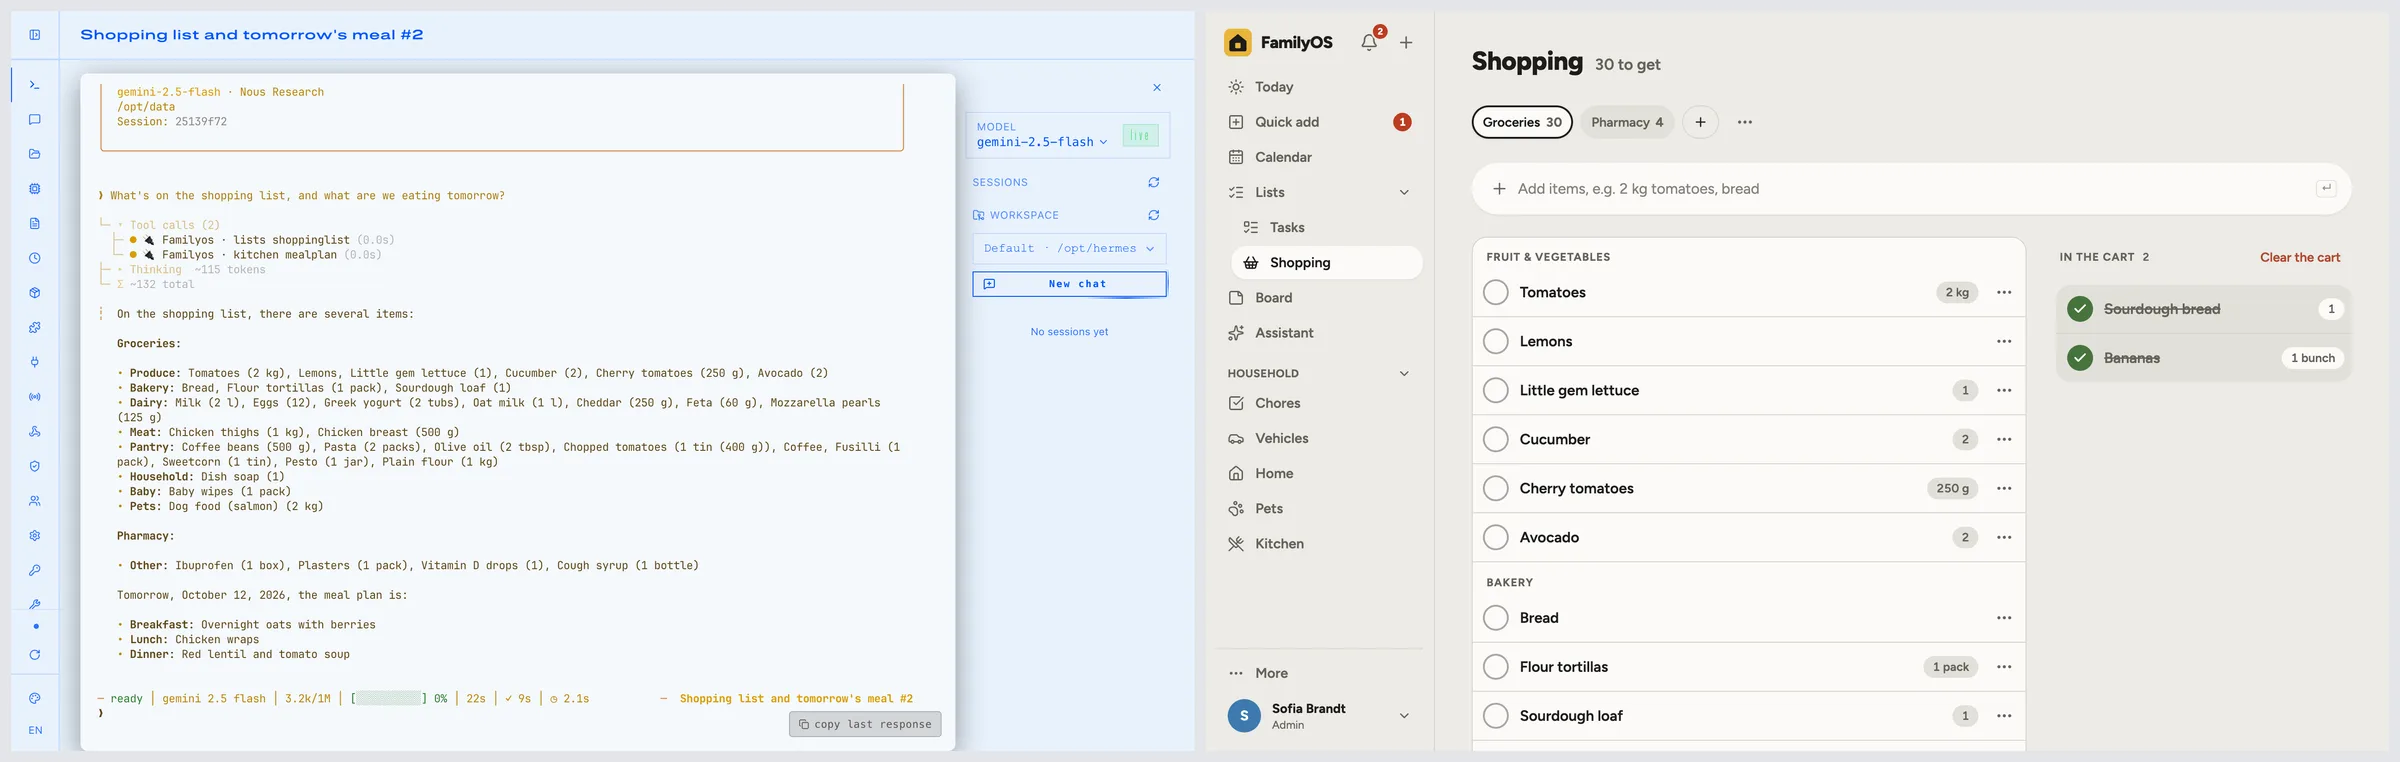This screenshot has width=2400, height=762.
Task: Add a new shopping list tab
Action: 1700,122
